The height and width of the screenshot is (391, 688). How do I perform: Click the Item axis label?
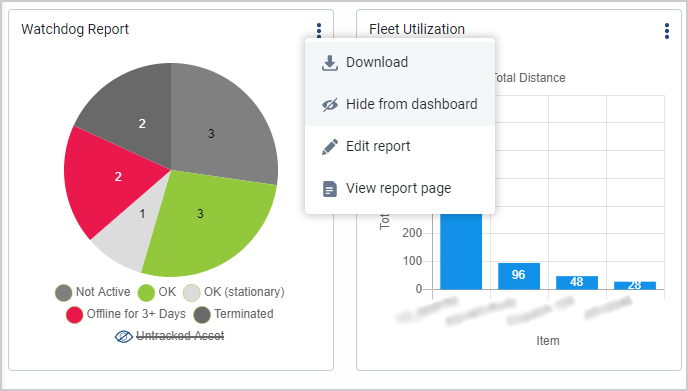(548, 341)
